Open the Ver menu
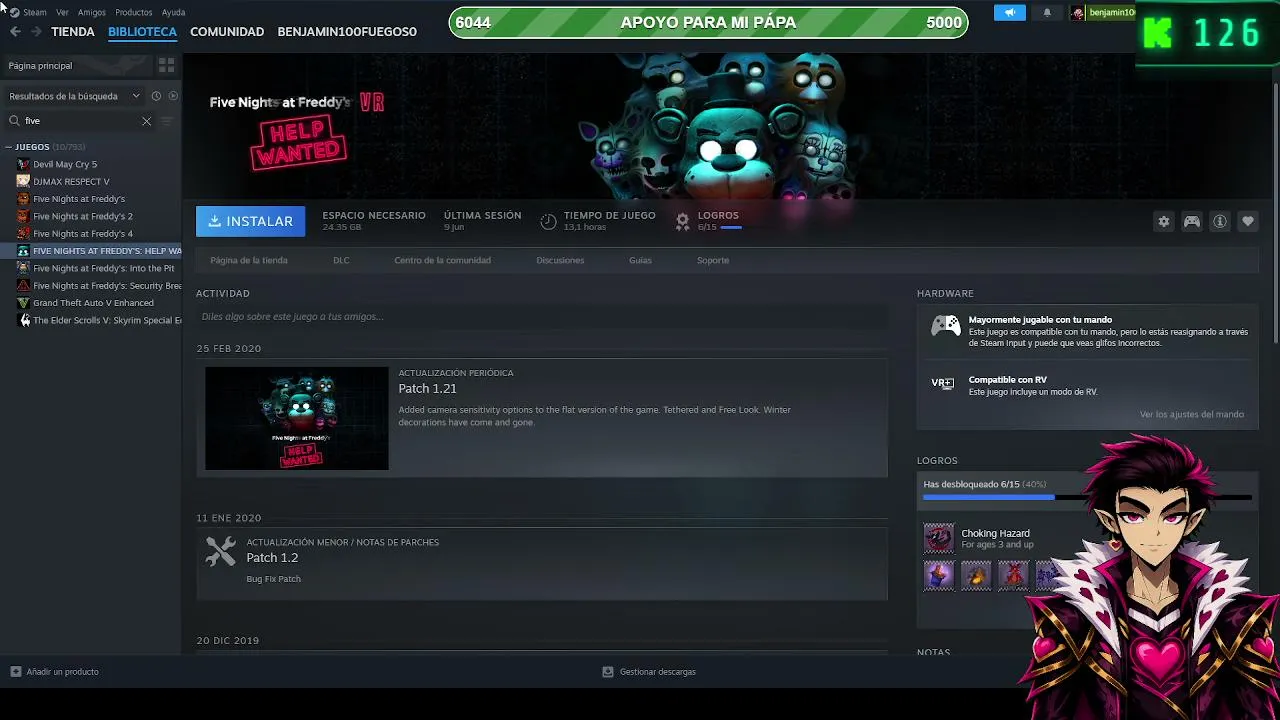 (62, 12)
